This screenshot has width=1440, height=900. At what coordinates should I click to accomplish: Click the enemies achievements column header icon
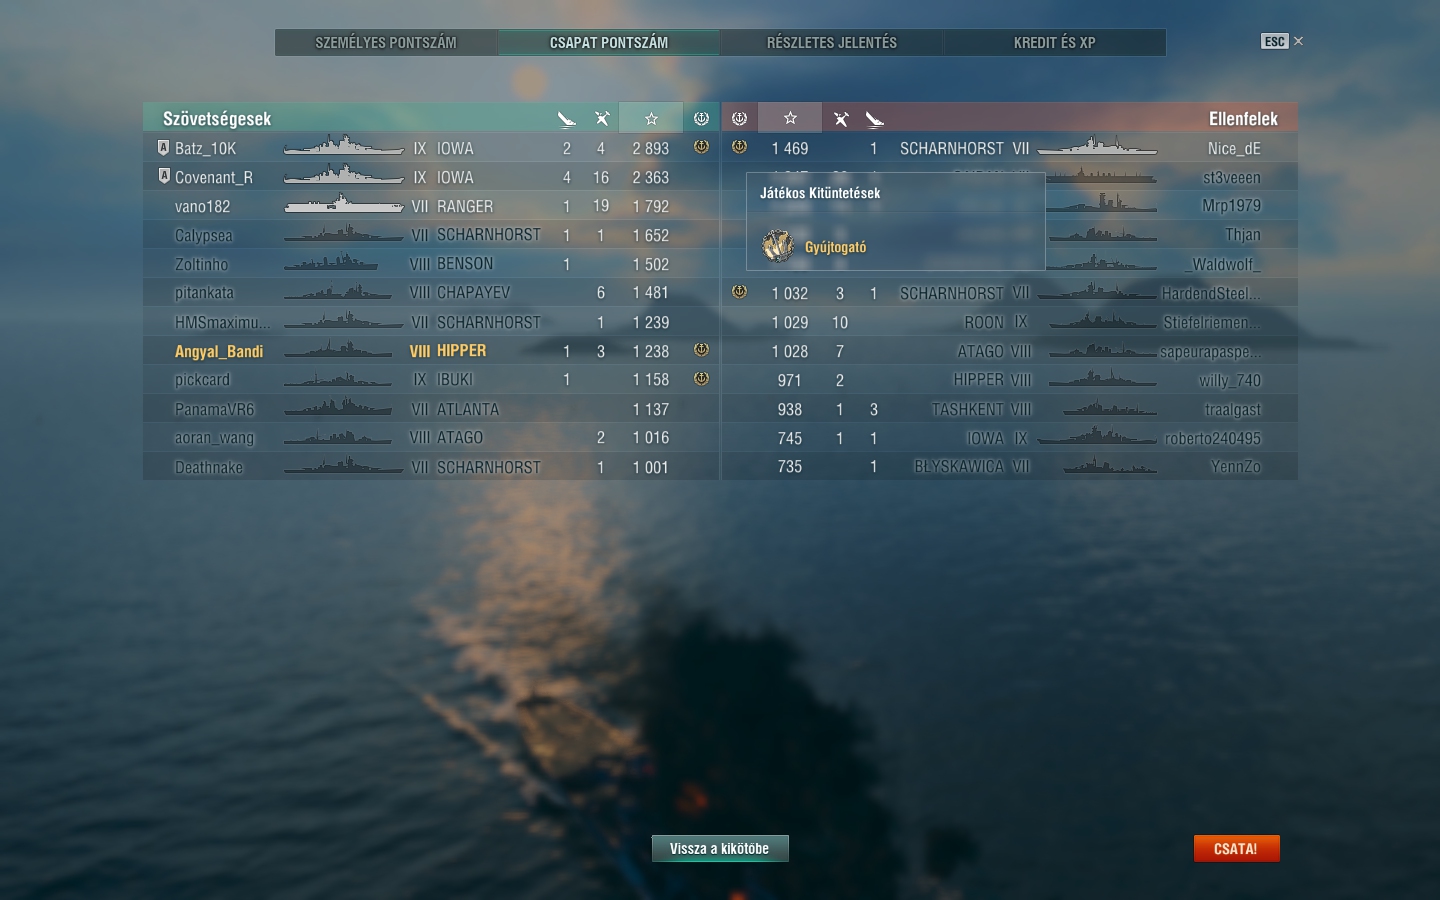coord(739,118)
